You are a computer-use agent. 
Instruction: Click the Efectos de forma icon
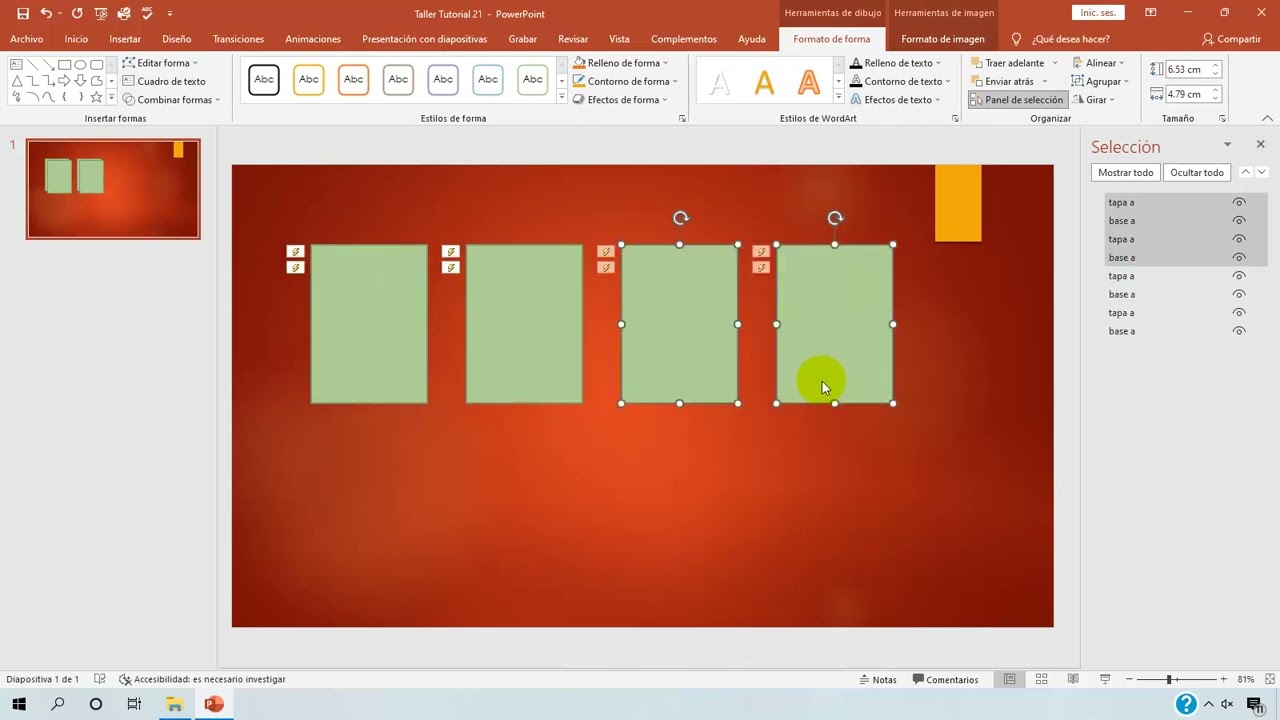(x=579, y=99)
